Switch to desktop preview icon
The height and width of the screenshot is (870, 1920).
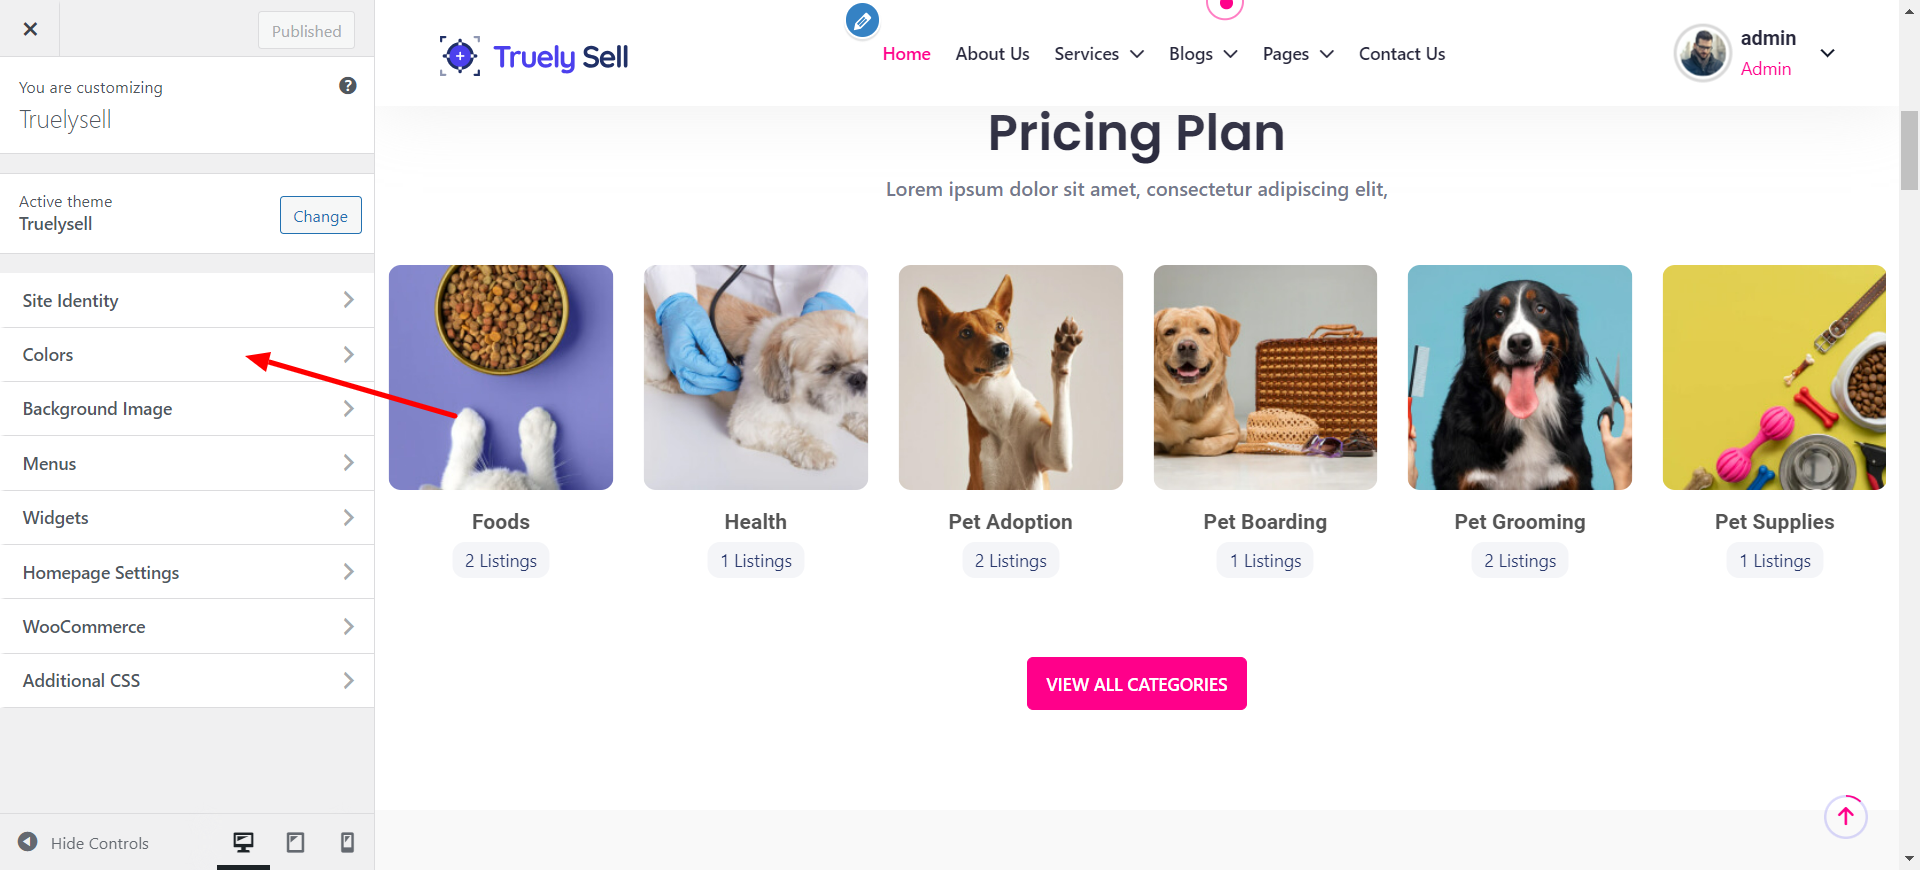click(243, 842)
